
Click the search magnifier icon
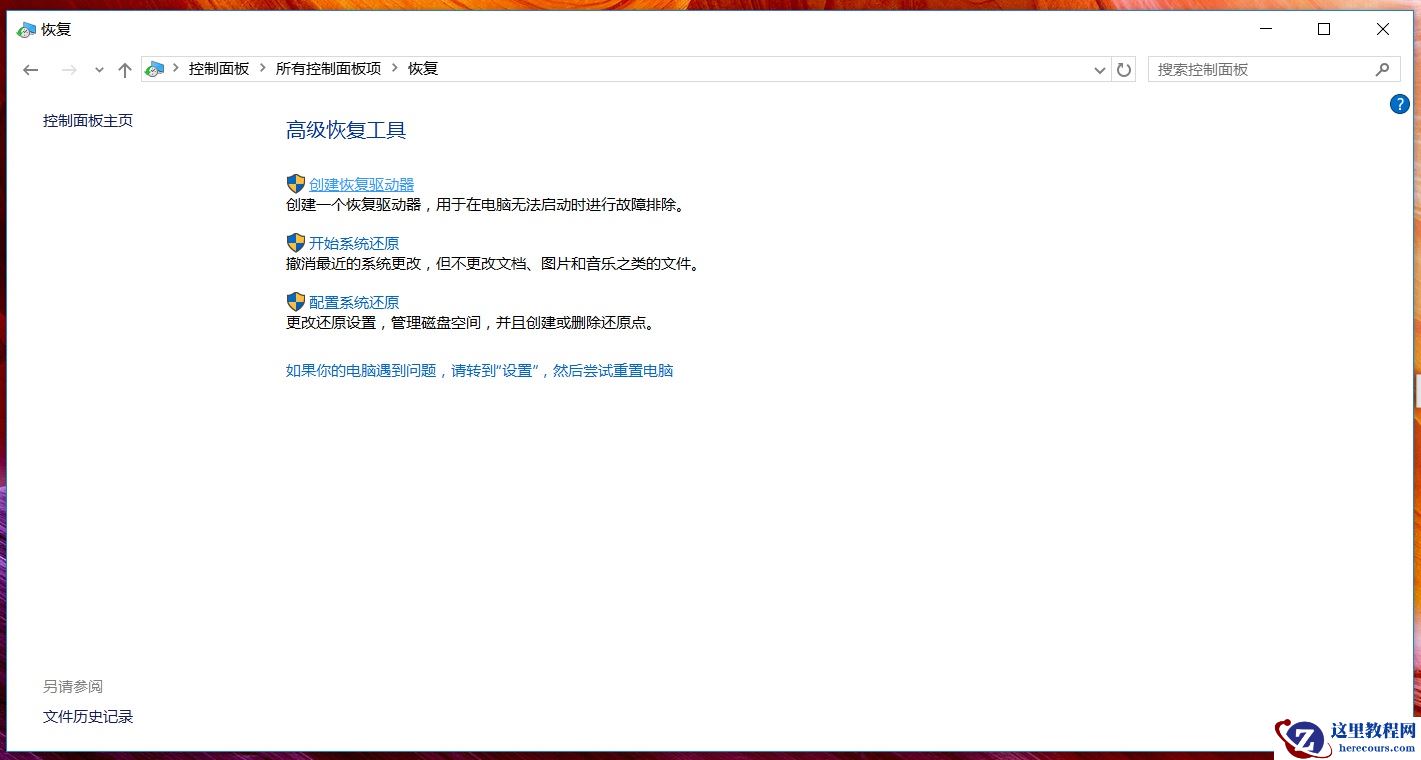click(1383, 69)
